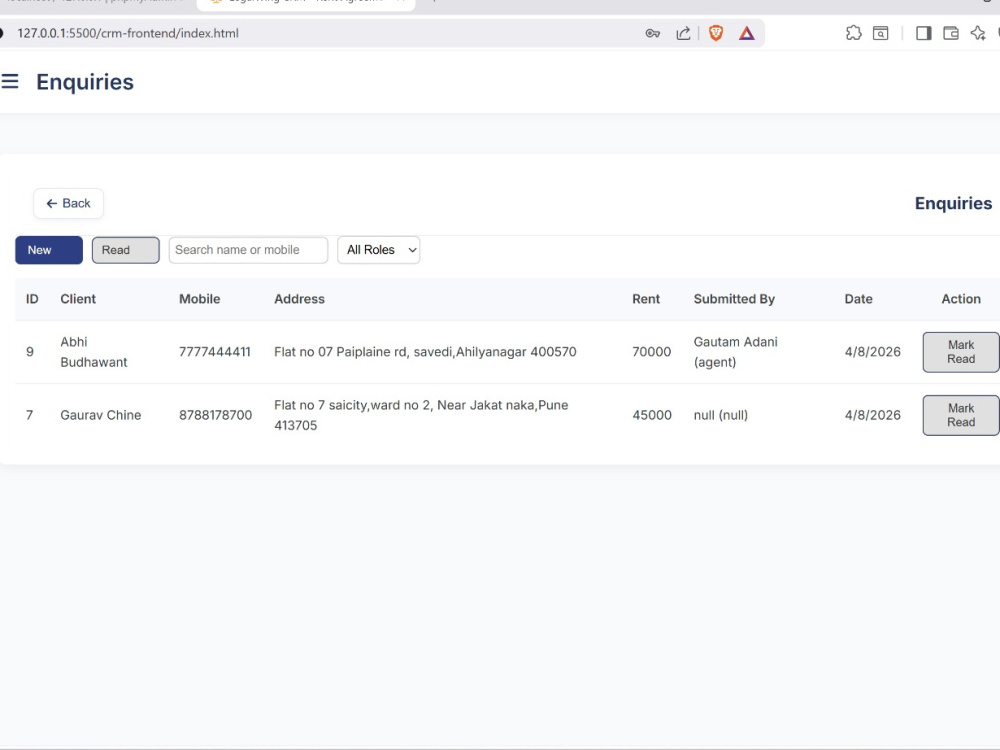Click the Brave Rewards triangle icon

[747, 33]
